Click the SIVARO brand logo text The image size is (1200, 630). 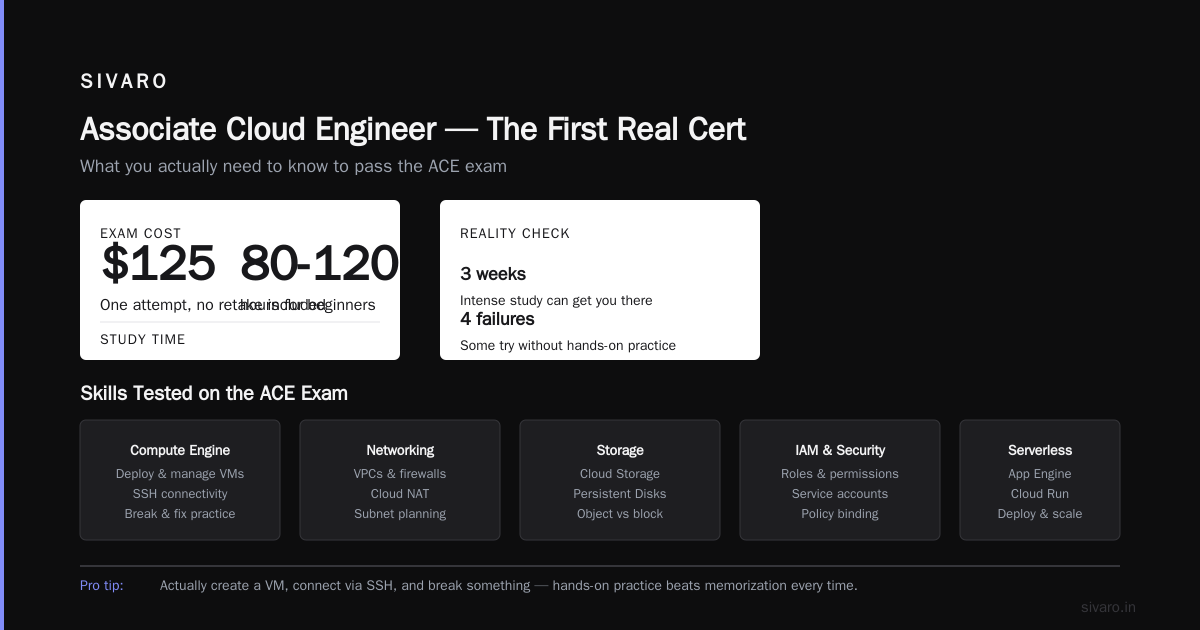124,82
